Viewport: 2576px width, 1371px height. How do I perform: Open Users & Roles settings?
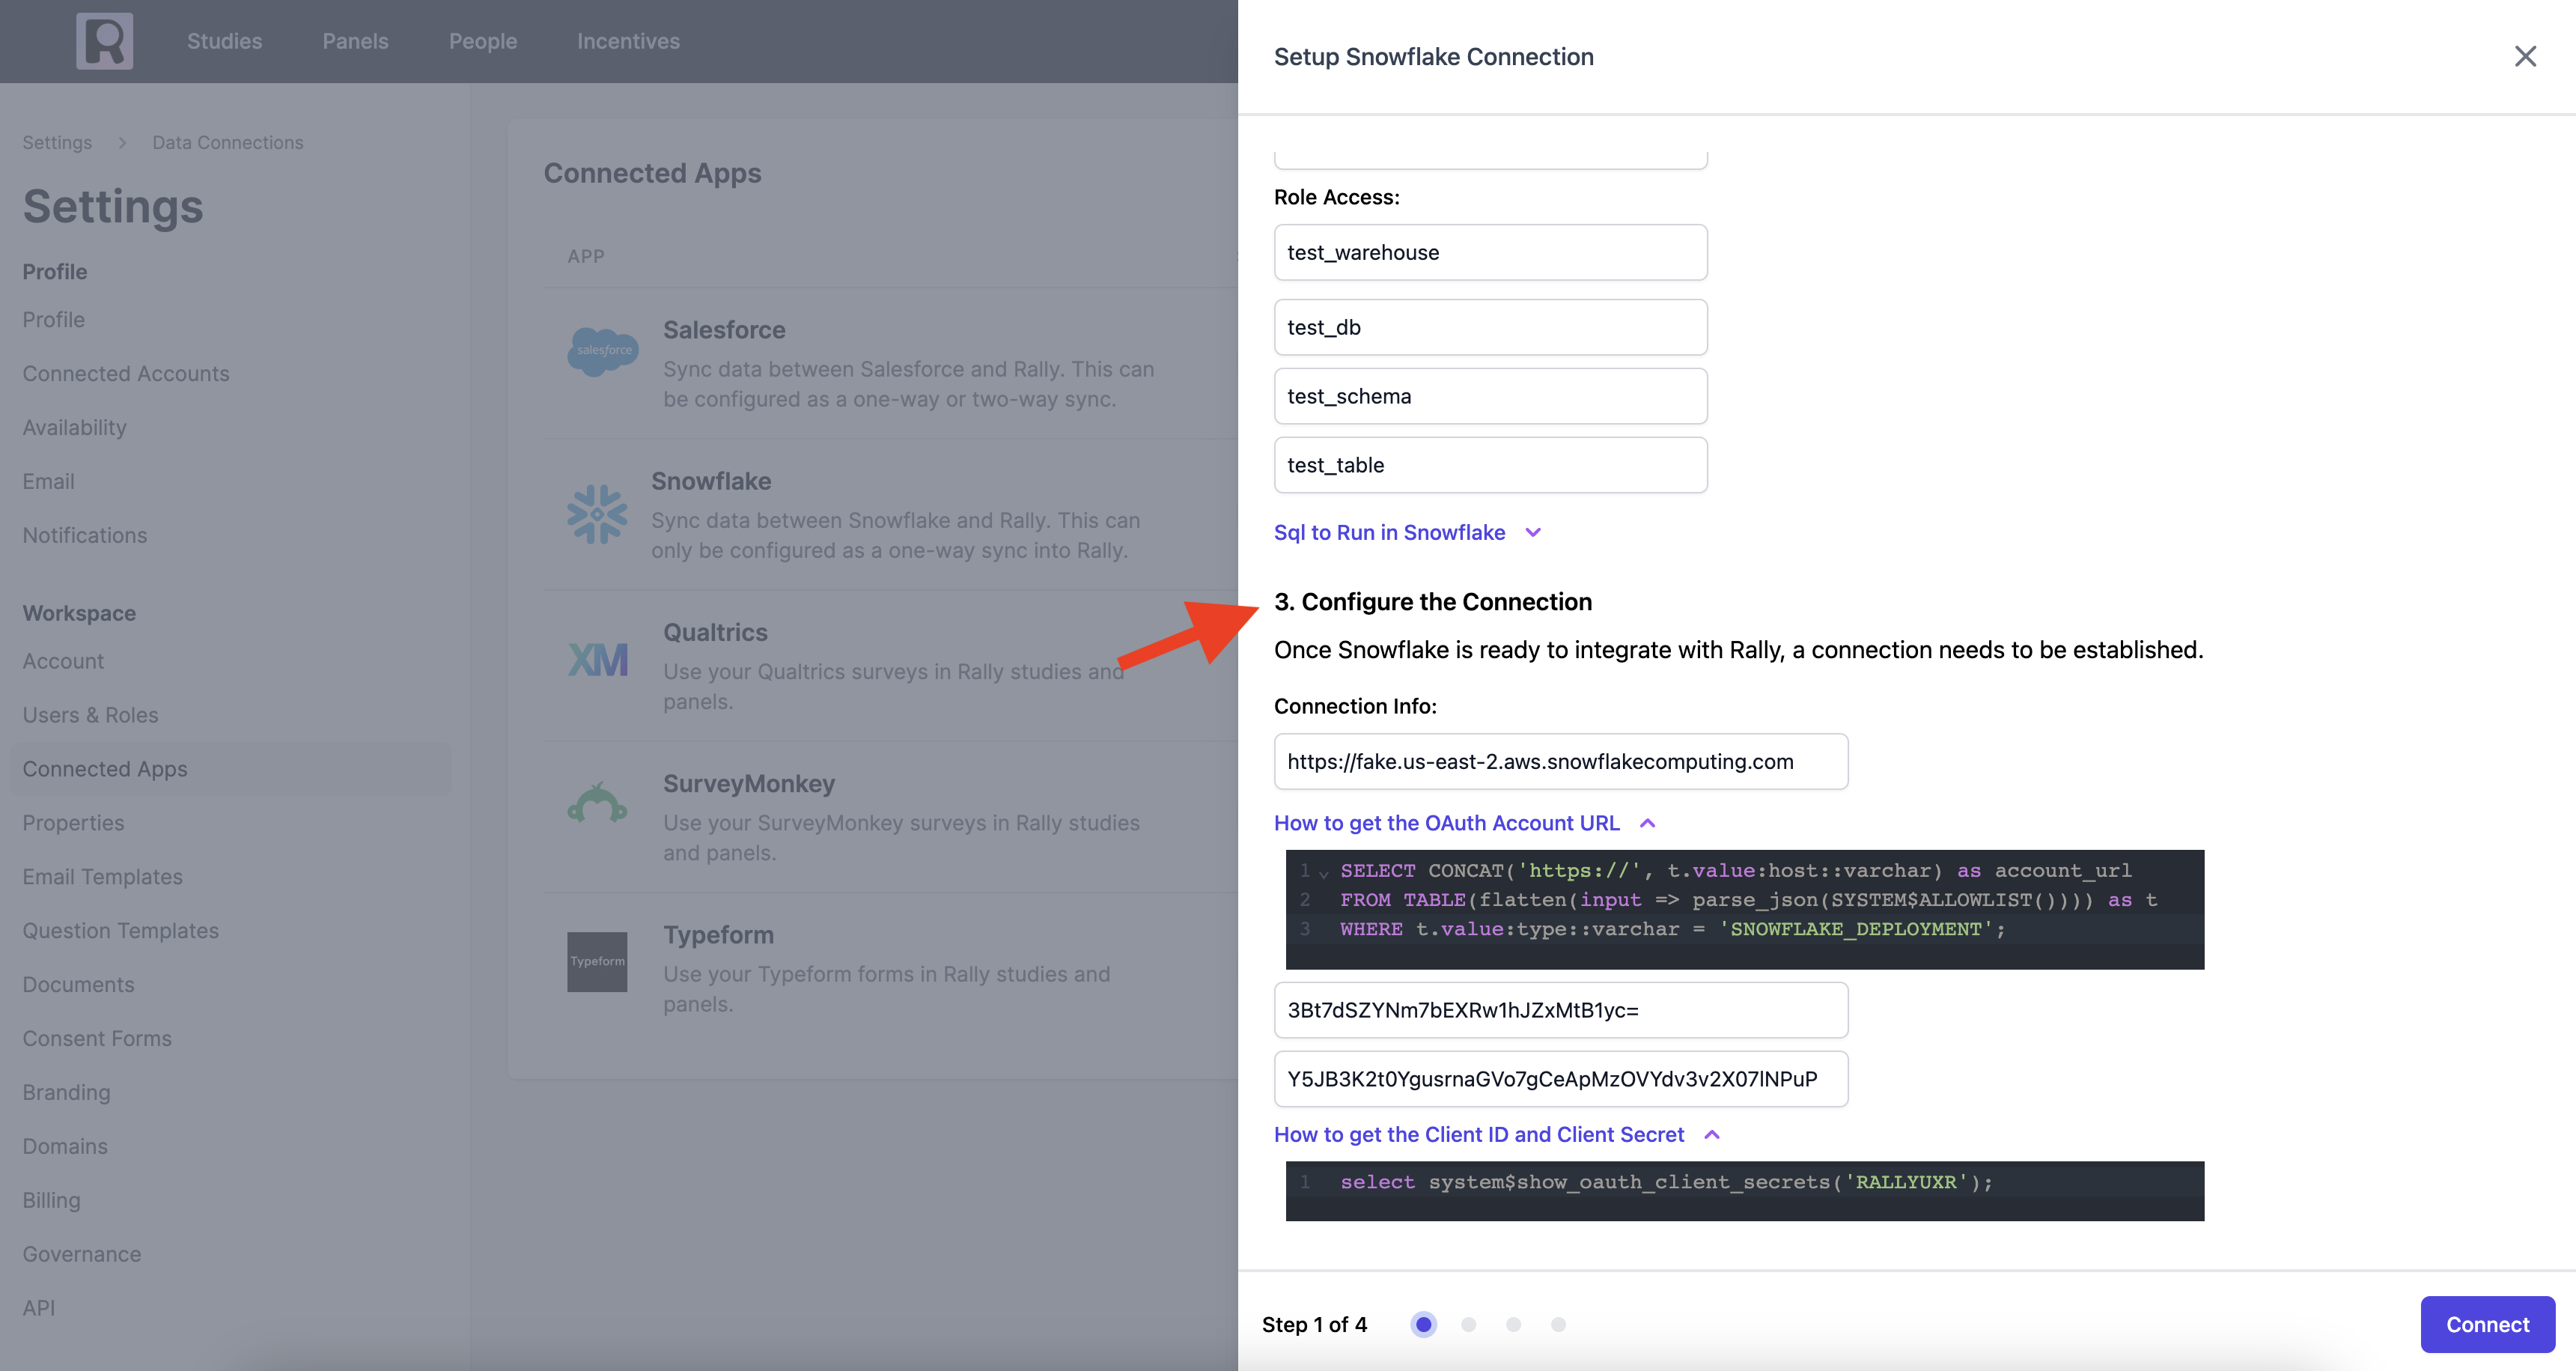(x=90, y=715)
